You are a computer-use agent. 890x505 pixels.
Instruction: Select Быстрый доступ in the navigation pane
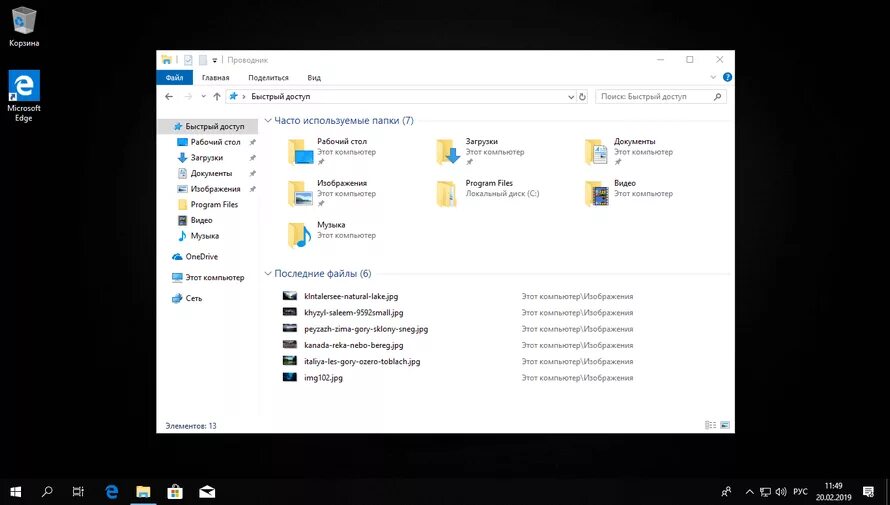point(208,127)
